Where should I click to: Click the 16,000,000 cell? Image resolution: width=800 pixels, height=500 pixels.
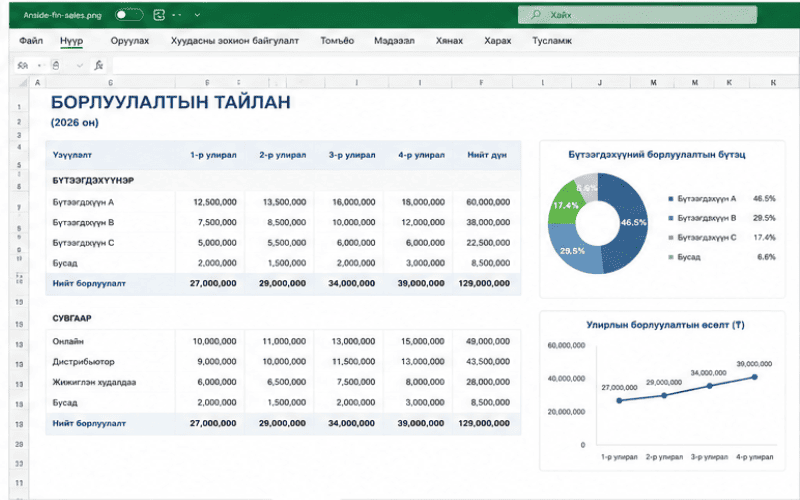[354, 202]
